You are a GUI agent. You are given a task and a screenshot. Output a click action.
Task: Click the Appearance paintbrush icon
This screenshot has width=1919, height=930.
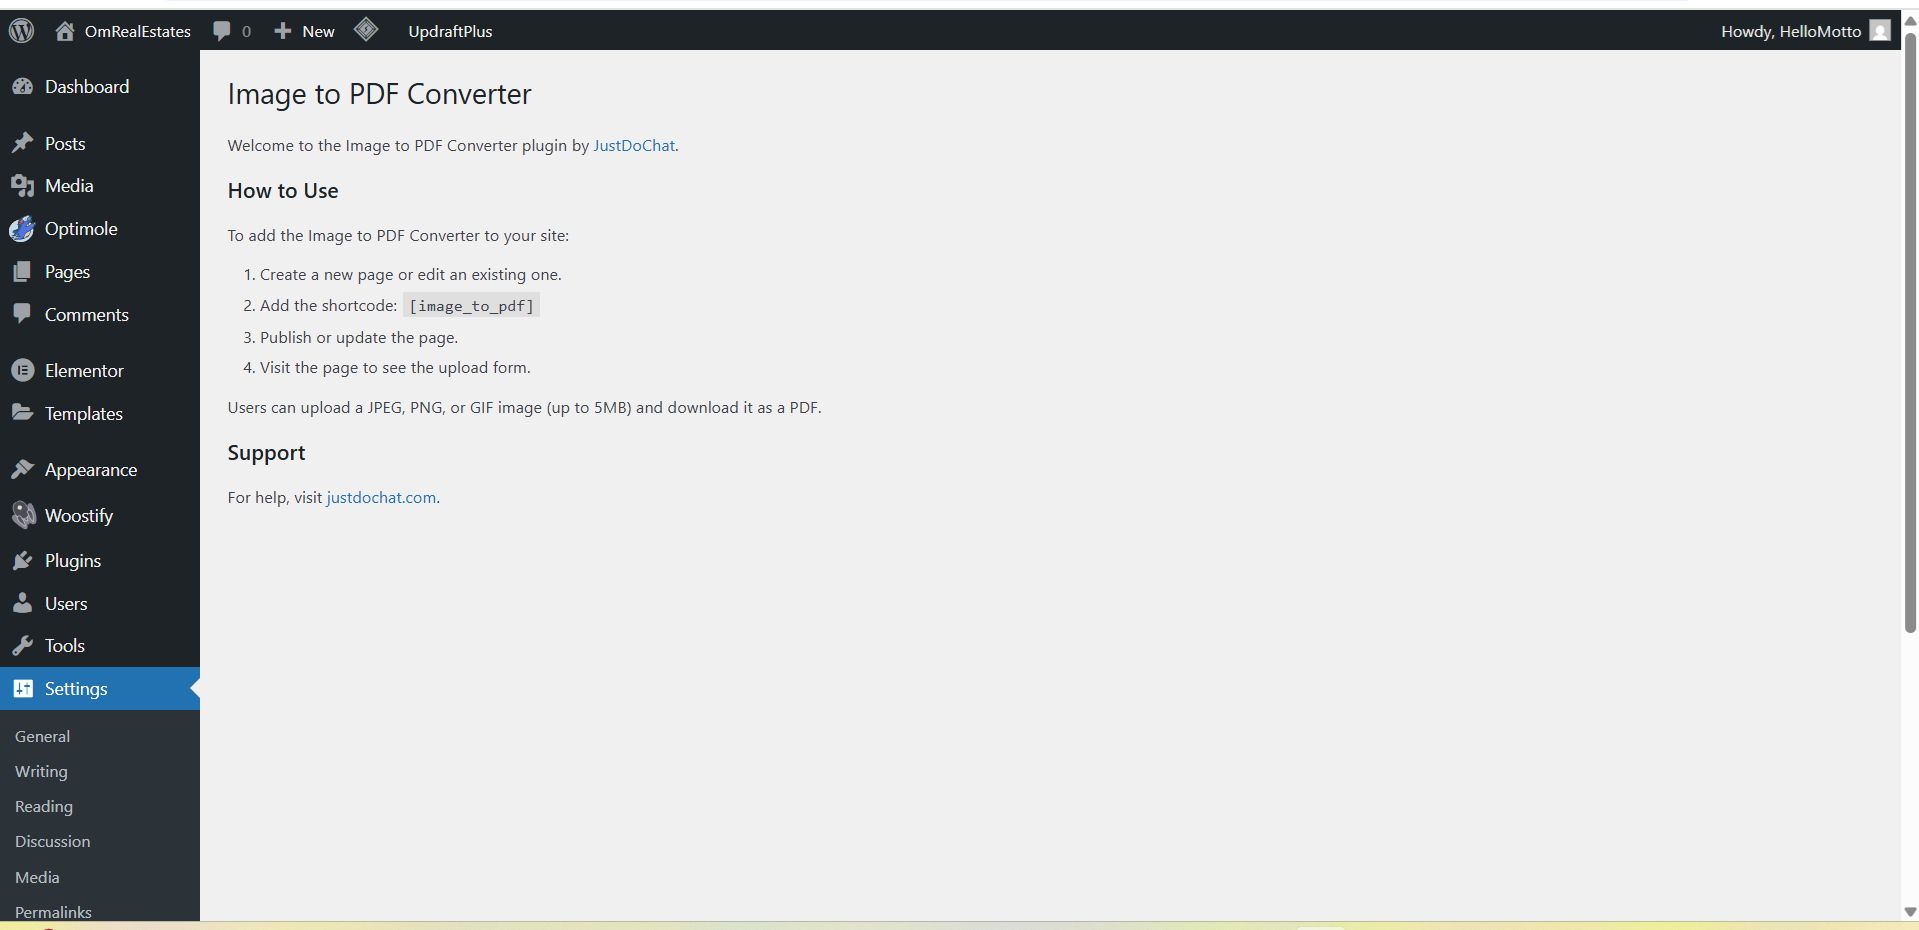[23, 470]
